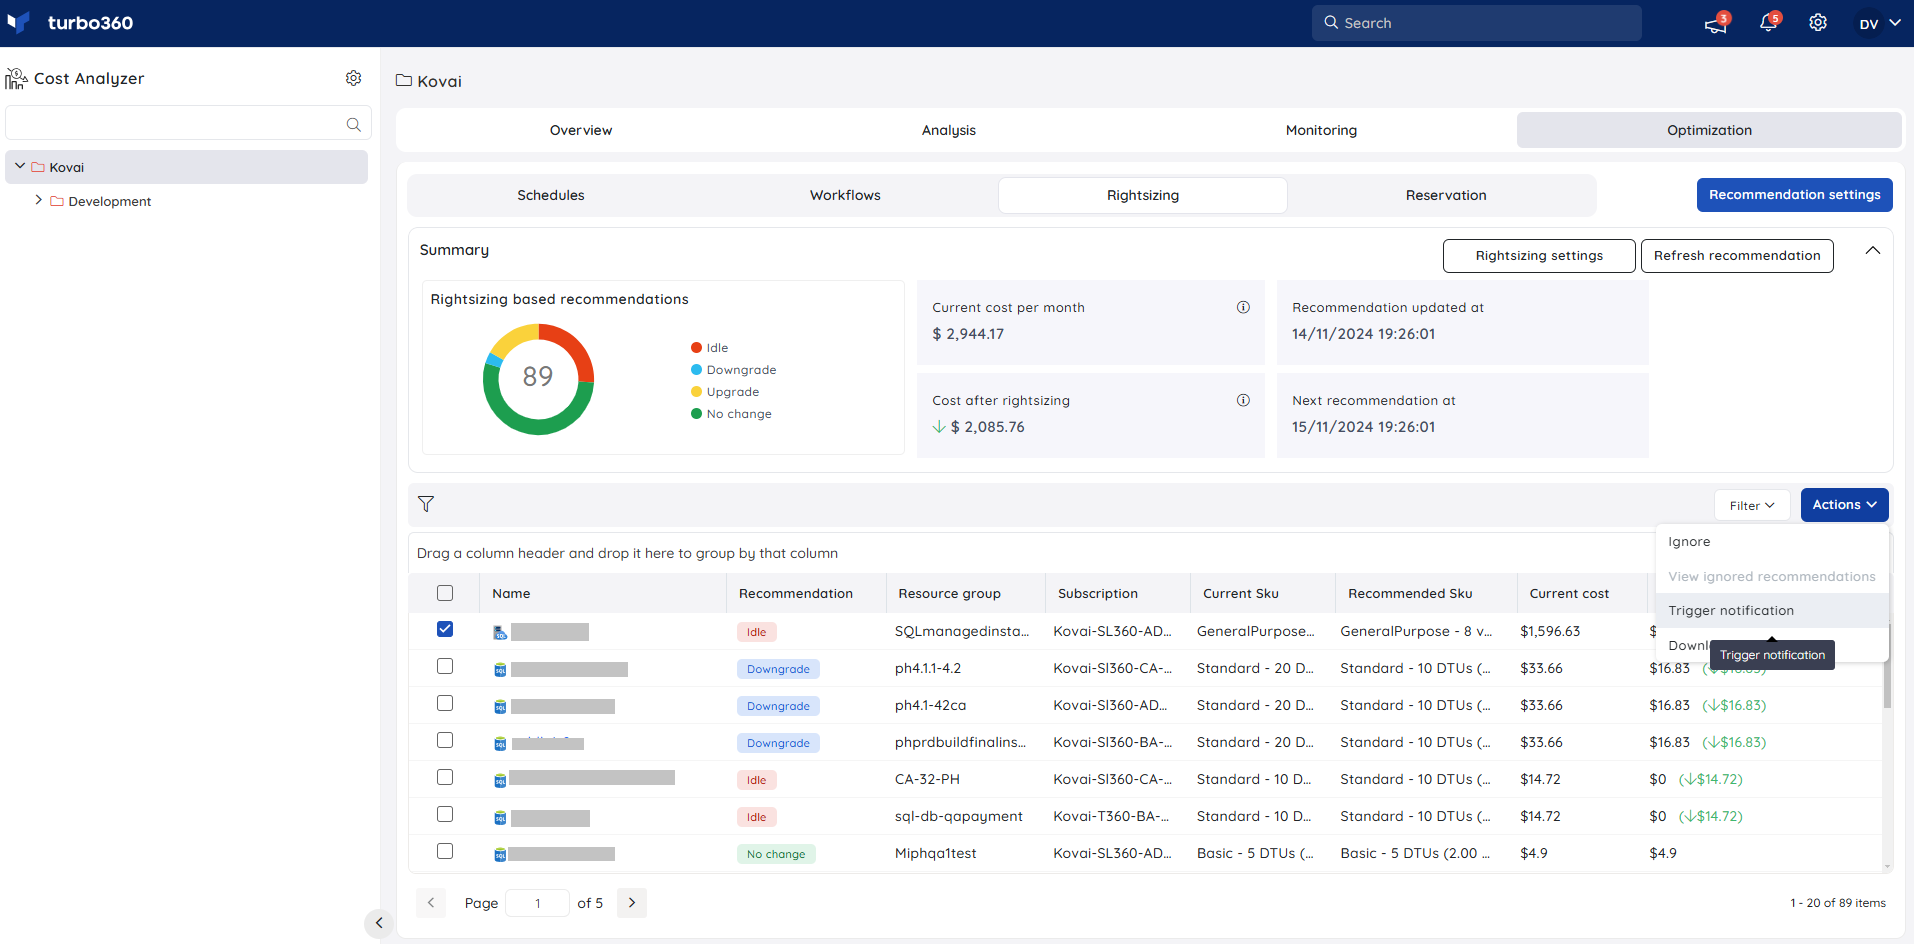The width and height of the screenshot is (1914, 944).
Task: Click the Idle red legend dot
Action: 696,348
